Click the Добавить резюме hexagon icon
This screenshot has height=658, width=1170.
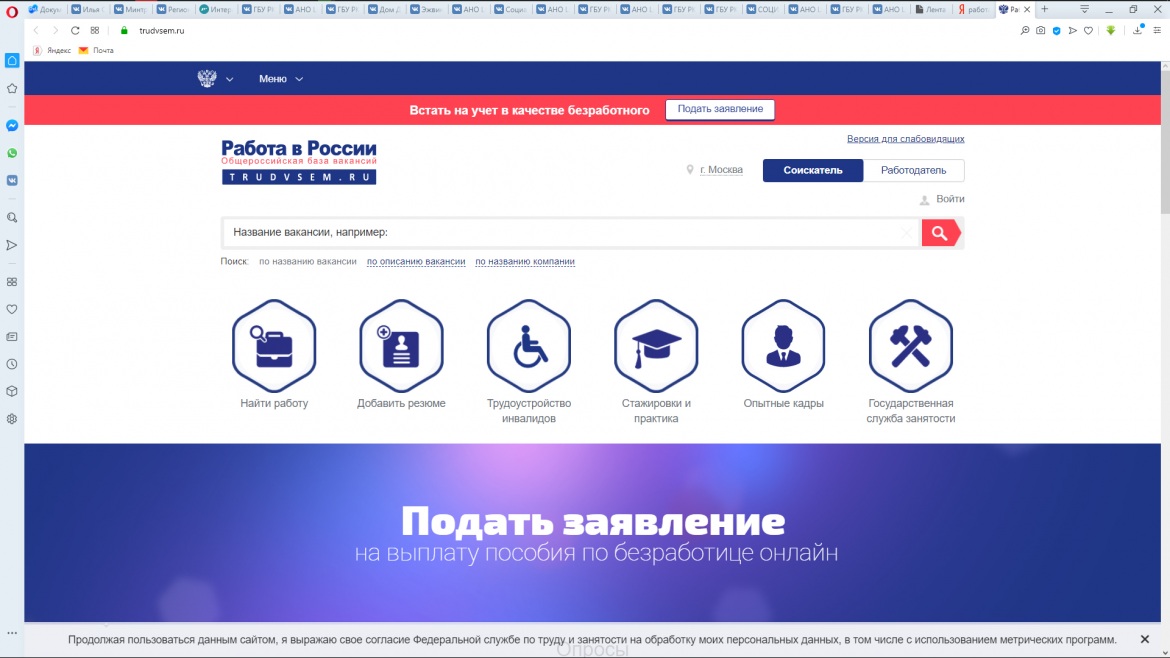click(x=401, y=345)
